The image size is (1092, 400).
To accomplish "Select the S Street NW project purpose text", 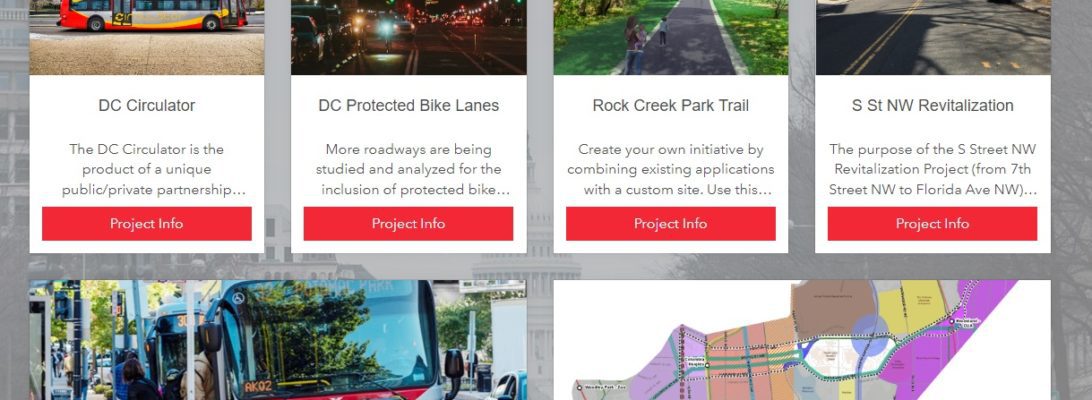I will coord(933,169).
